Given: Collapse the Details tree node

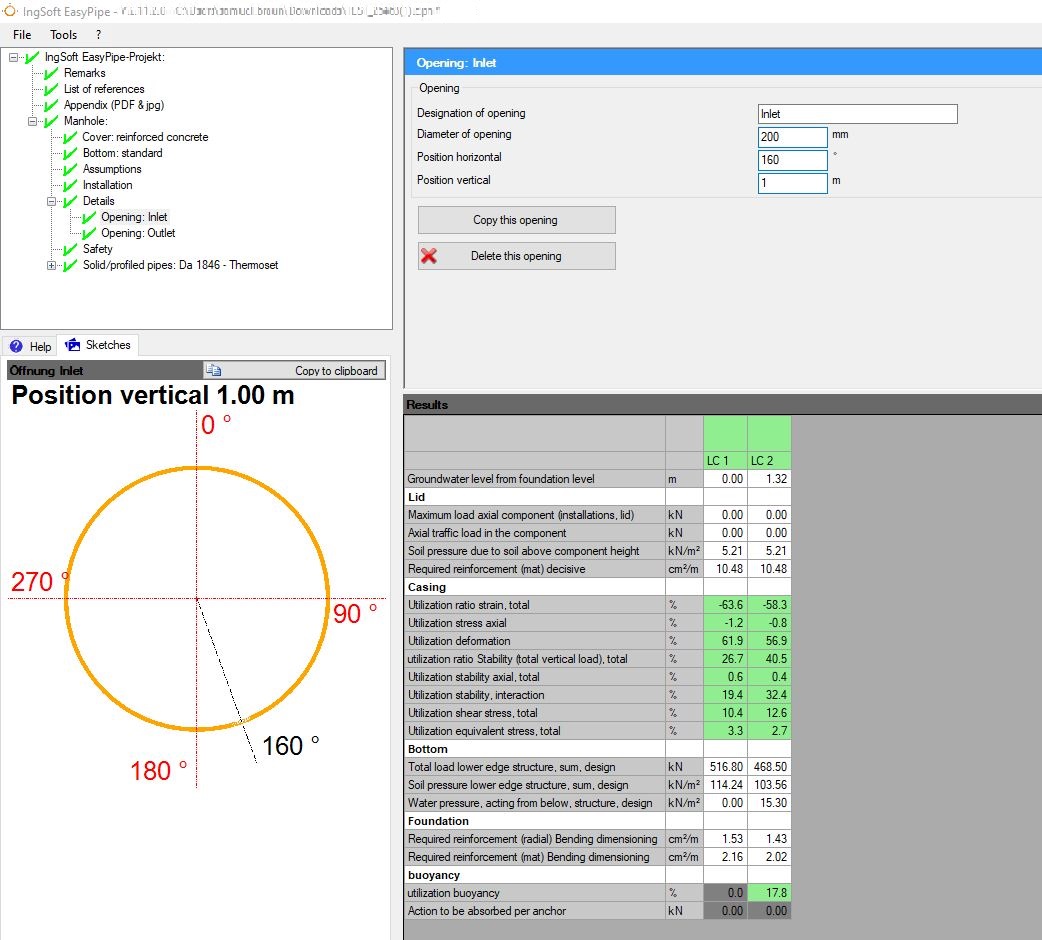Looking at the screenshot, I should (x=52, y=201).
